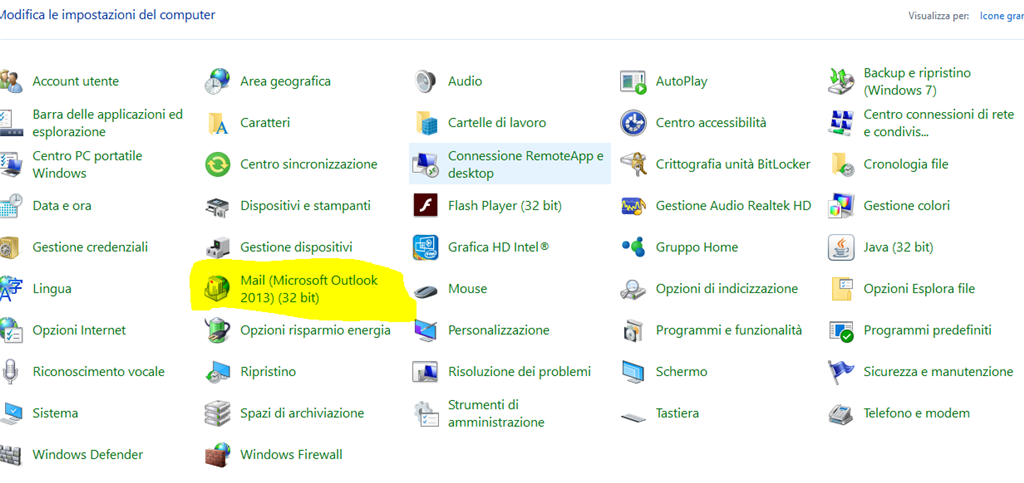Viewport: 1024px width, 483px height.
Task: Open the Lingua link
Action: coord(52,288)
